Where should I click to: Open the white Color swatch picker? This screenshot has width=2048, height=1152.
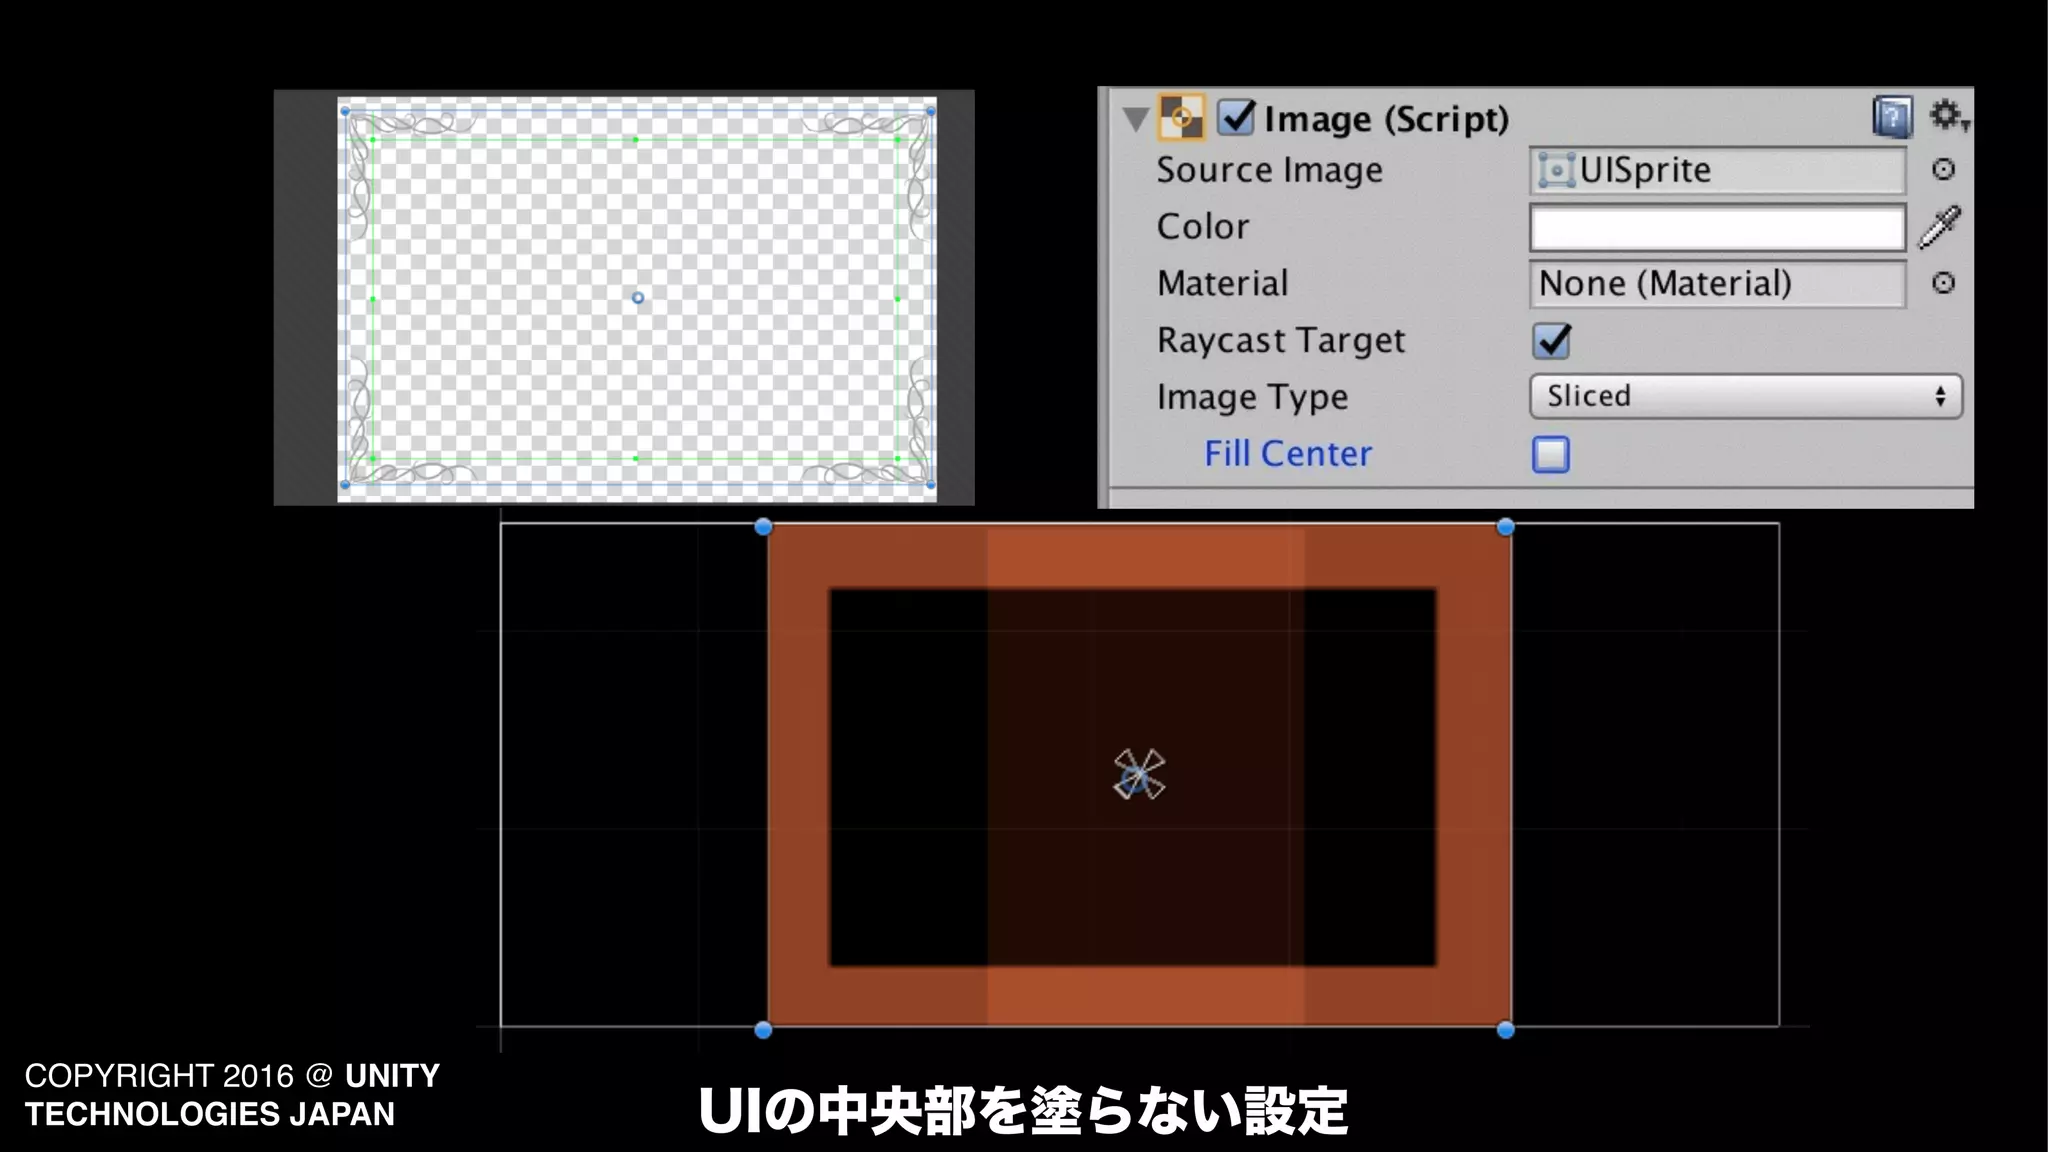1717,227
